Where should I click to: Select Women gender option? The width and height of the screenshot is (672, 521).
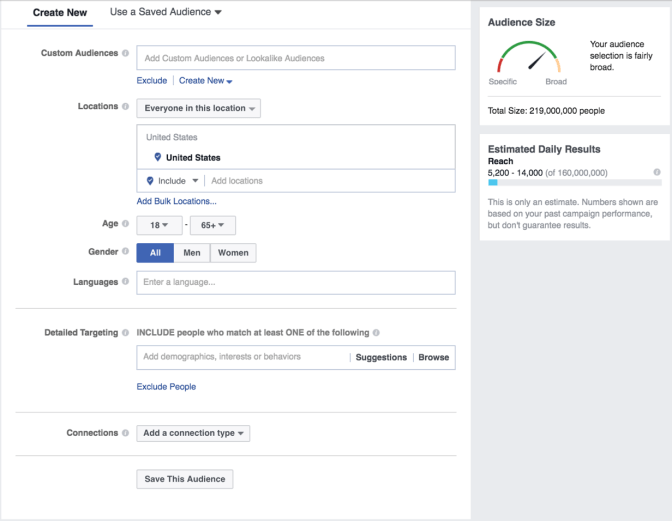point(233,253)
